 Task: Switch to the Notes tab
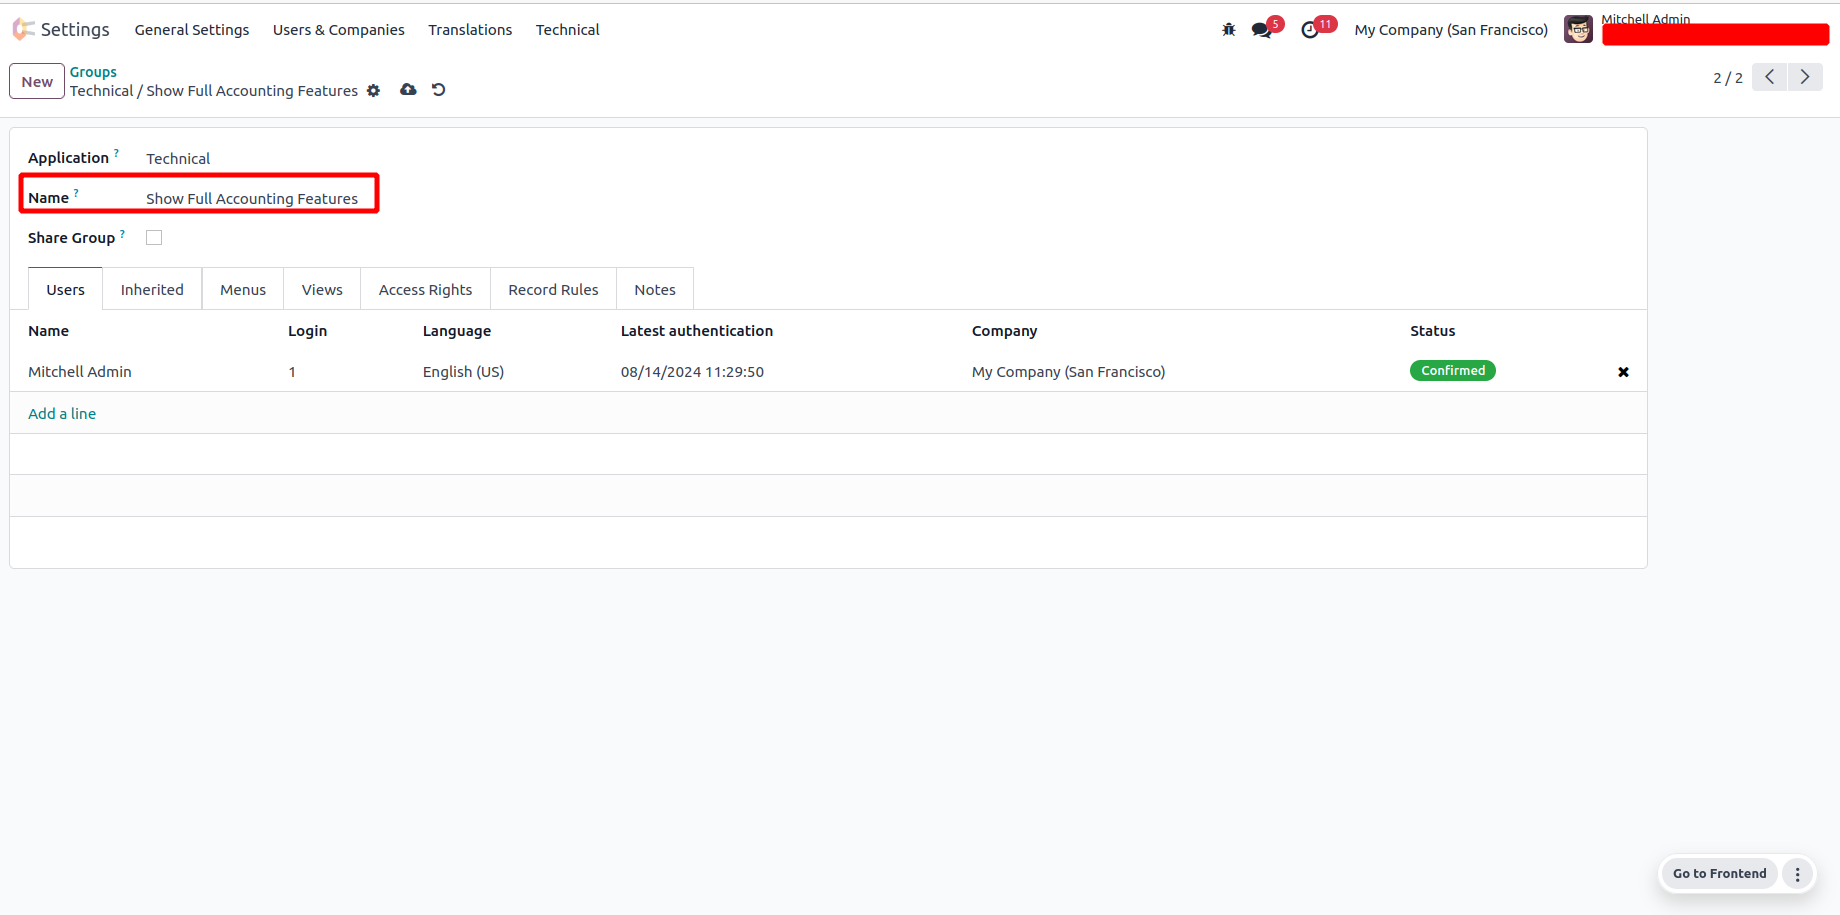[655, 289]
